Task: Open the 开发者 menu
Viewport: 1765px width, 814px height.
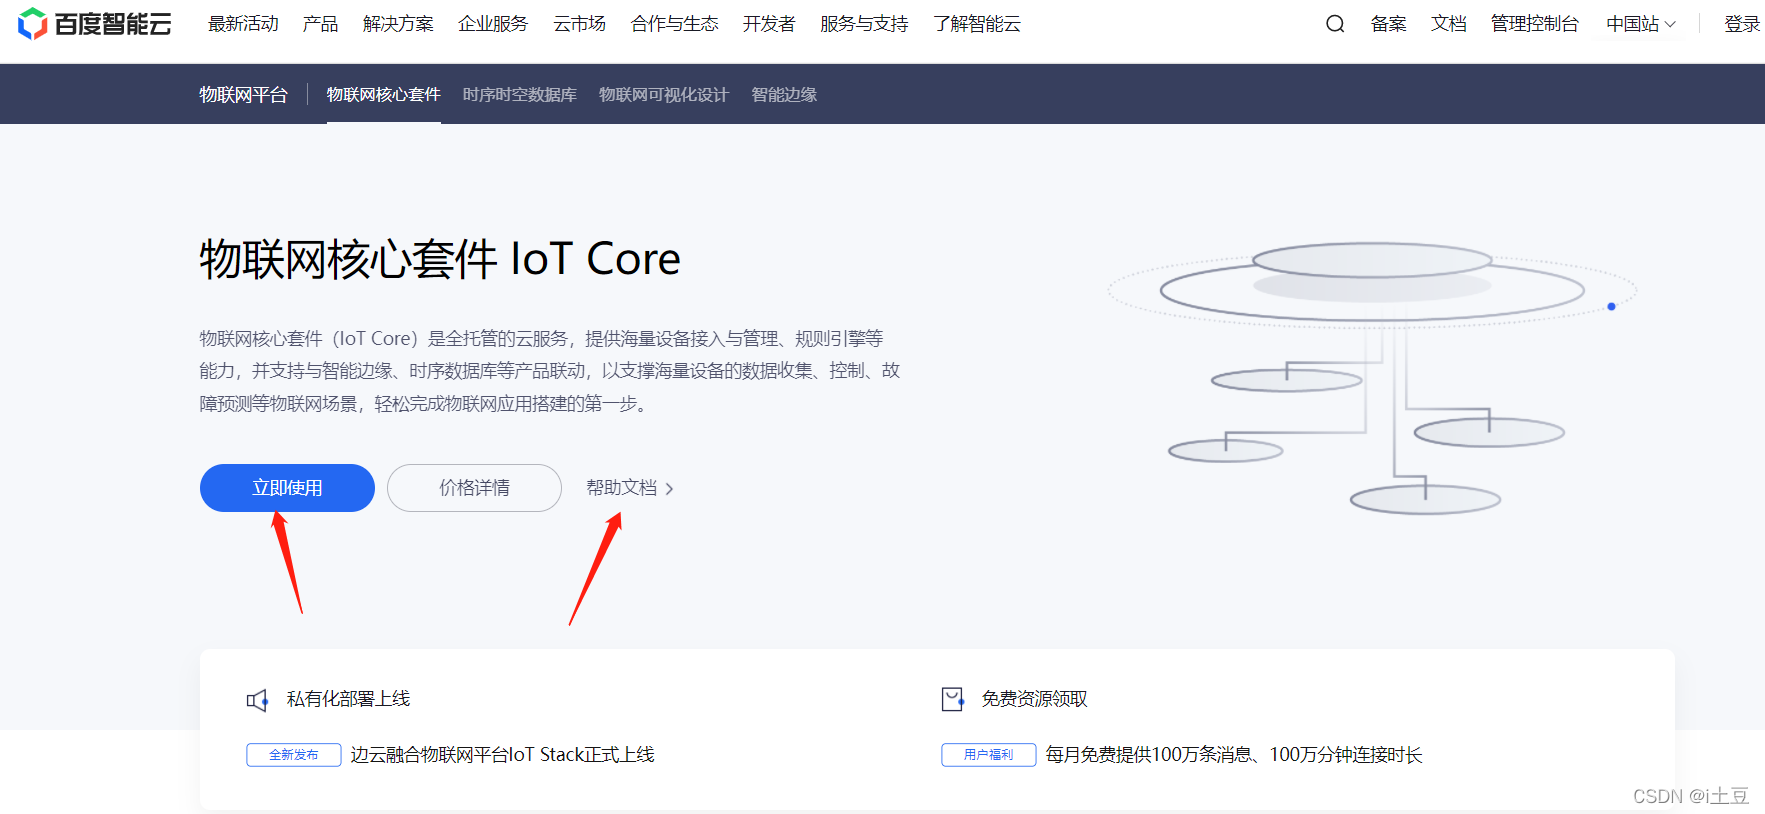Action: (769, 24)
